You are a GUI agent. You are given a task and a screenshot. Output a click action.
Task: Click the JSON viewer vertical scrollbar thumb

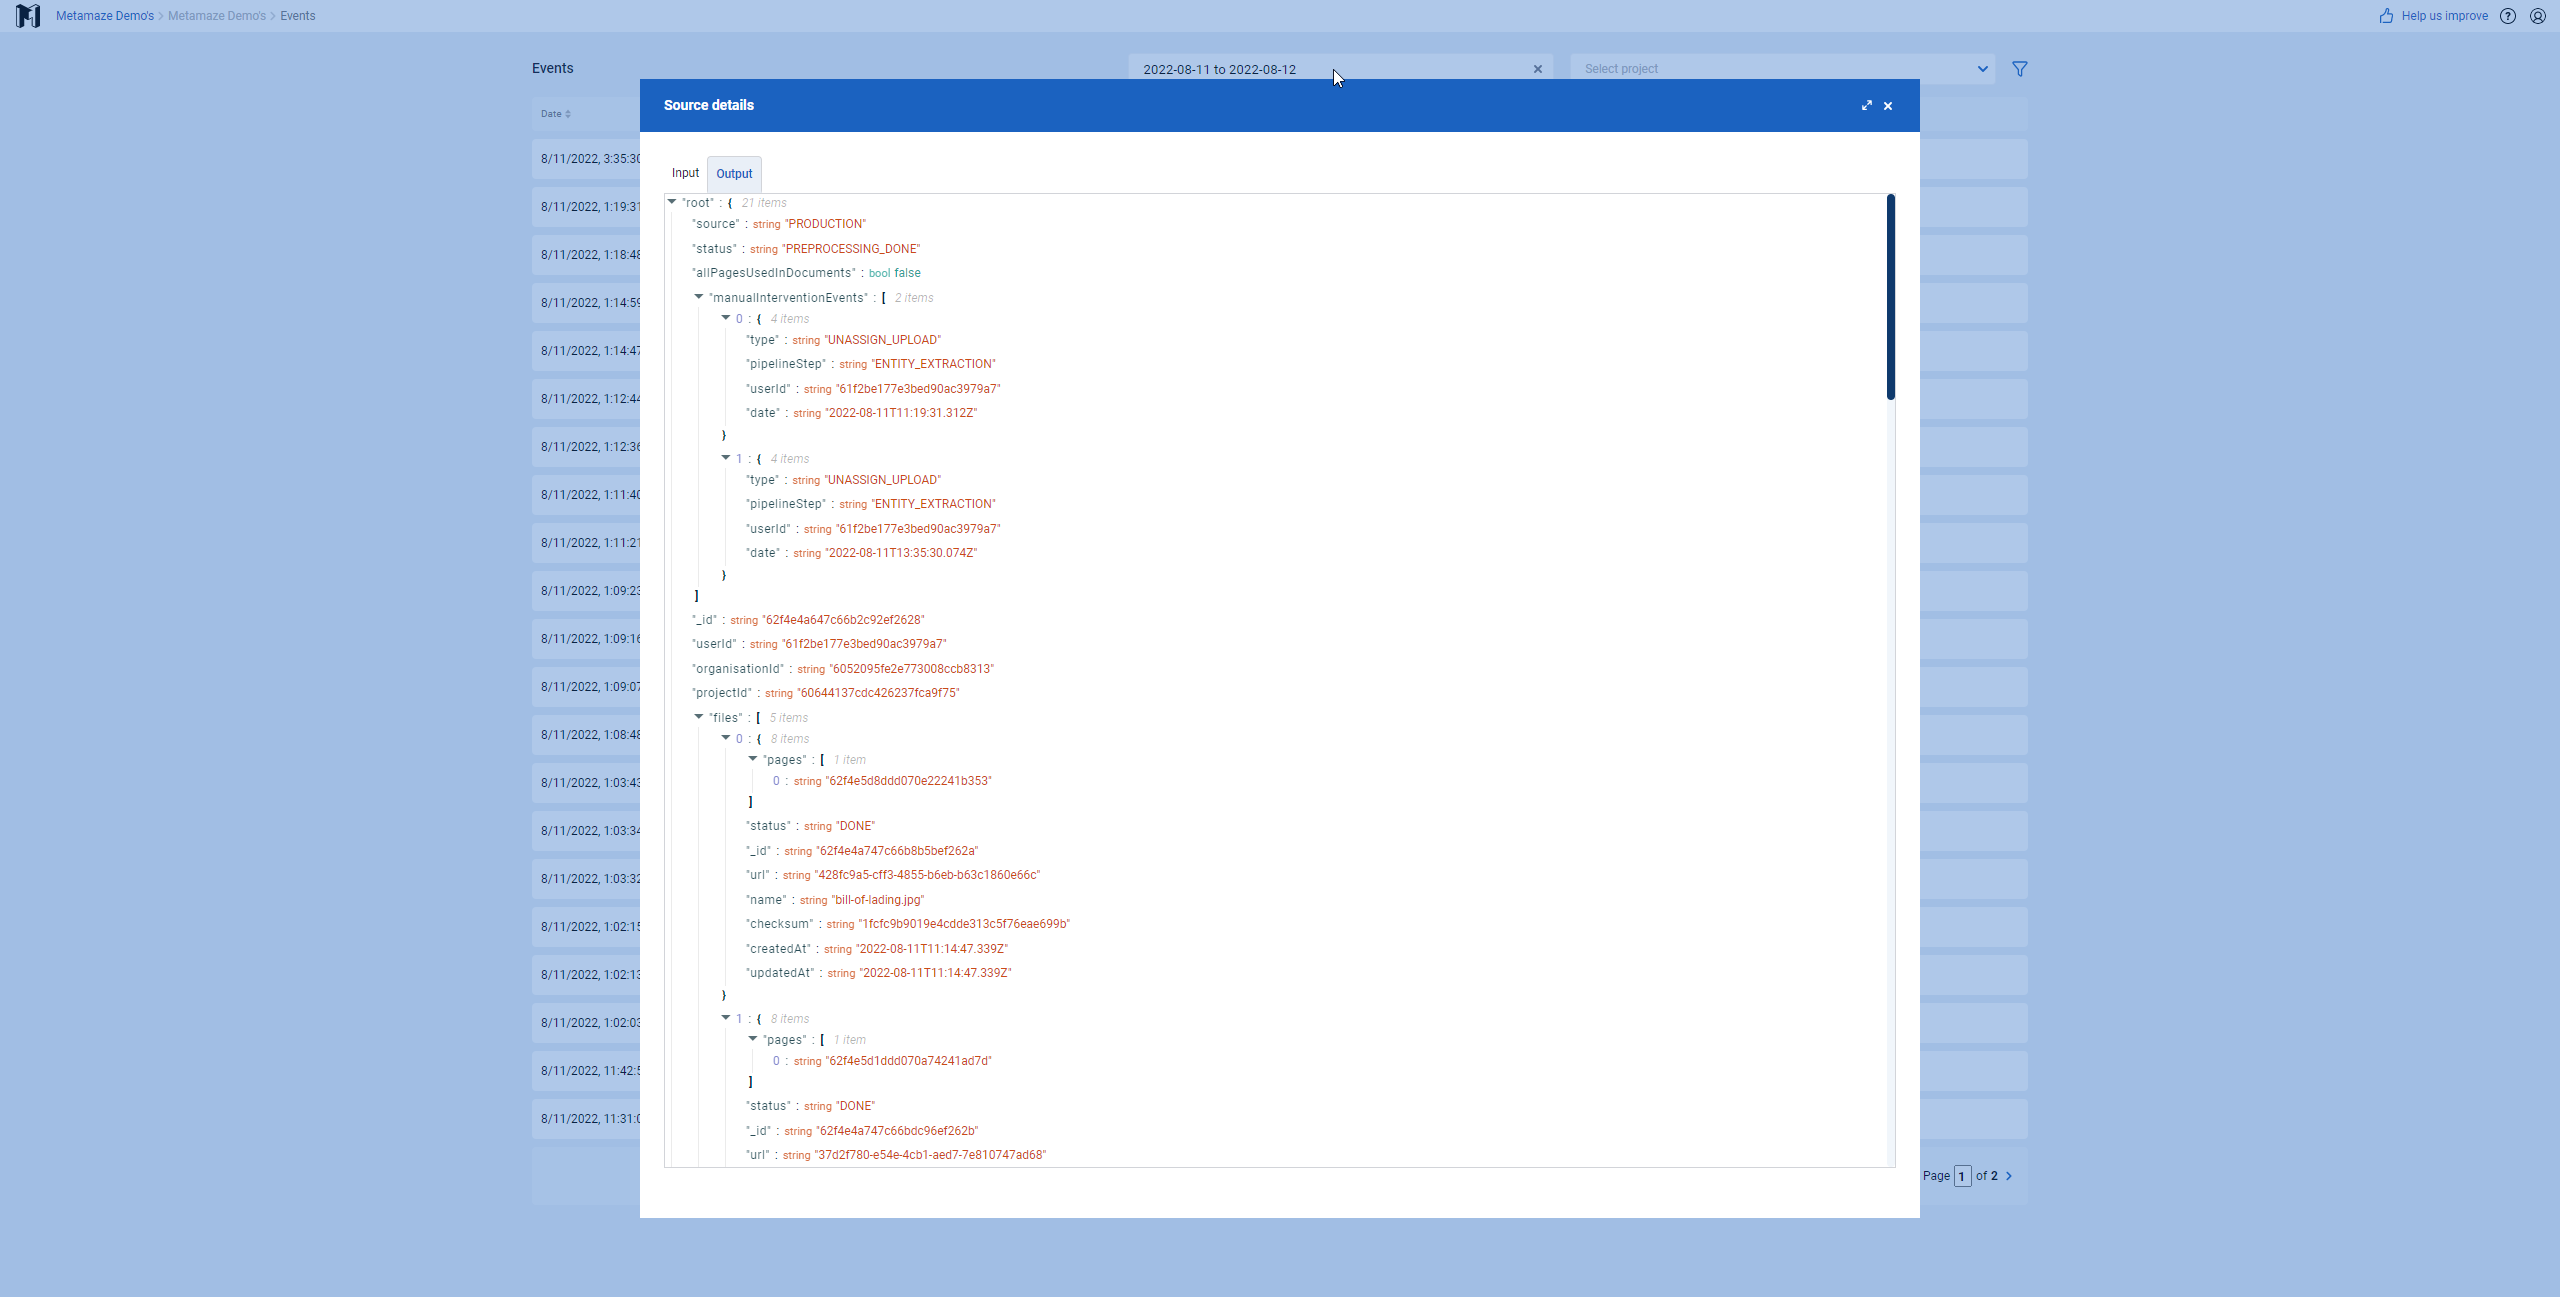(x=1890, y=298)
